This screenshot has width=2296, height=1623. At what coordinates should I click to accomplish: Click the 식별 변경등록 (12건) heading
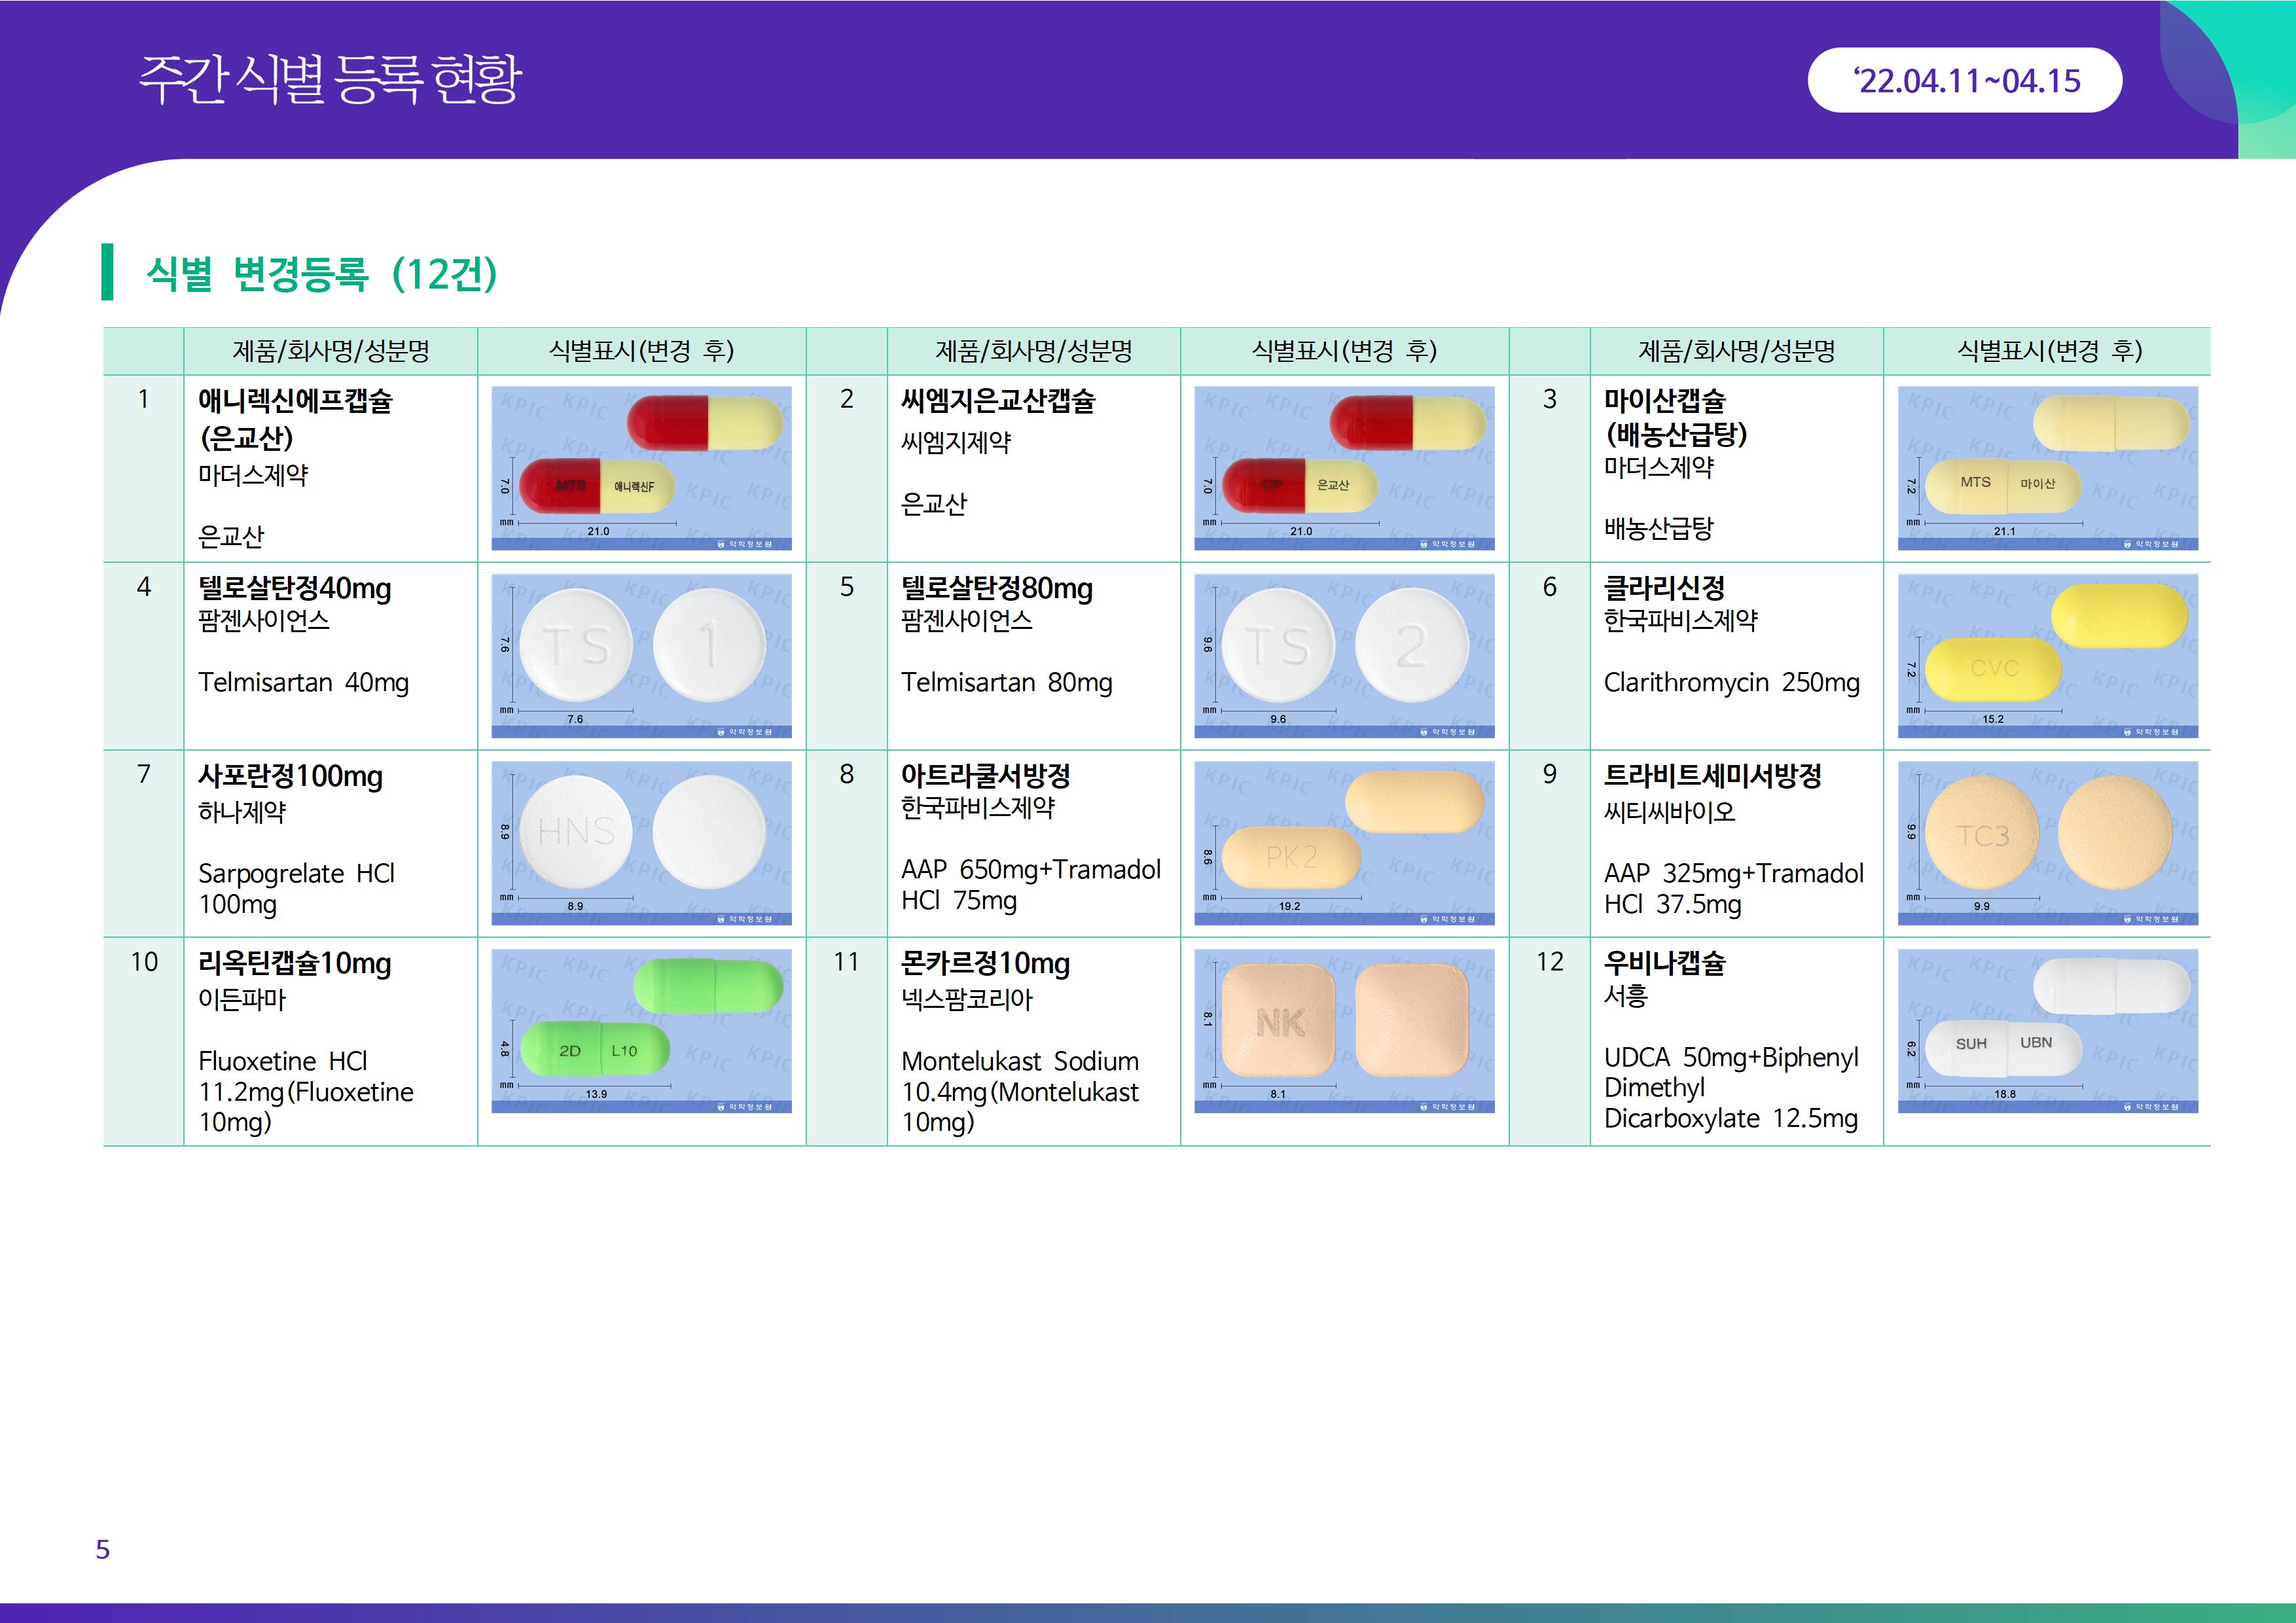click(321, 273)
